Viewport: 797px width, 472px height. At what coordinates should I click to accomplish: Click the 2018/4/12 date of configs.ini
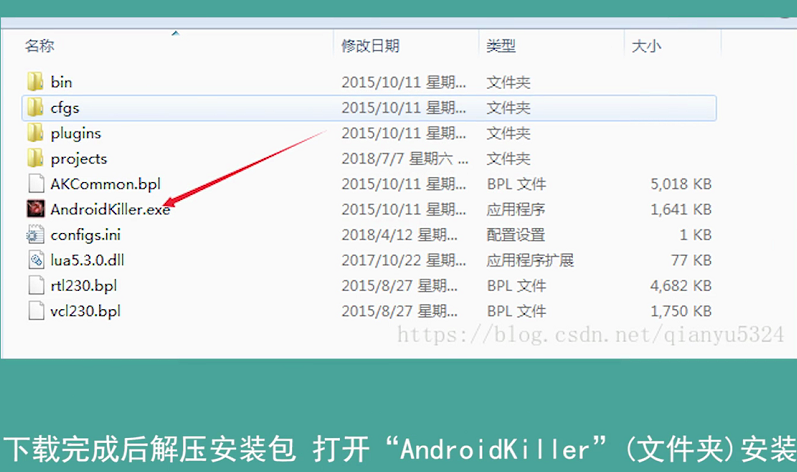(x=399, y=235)
